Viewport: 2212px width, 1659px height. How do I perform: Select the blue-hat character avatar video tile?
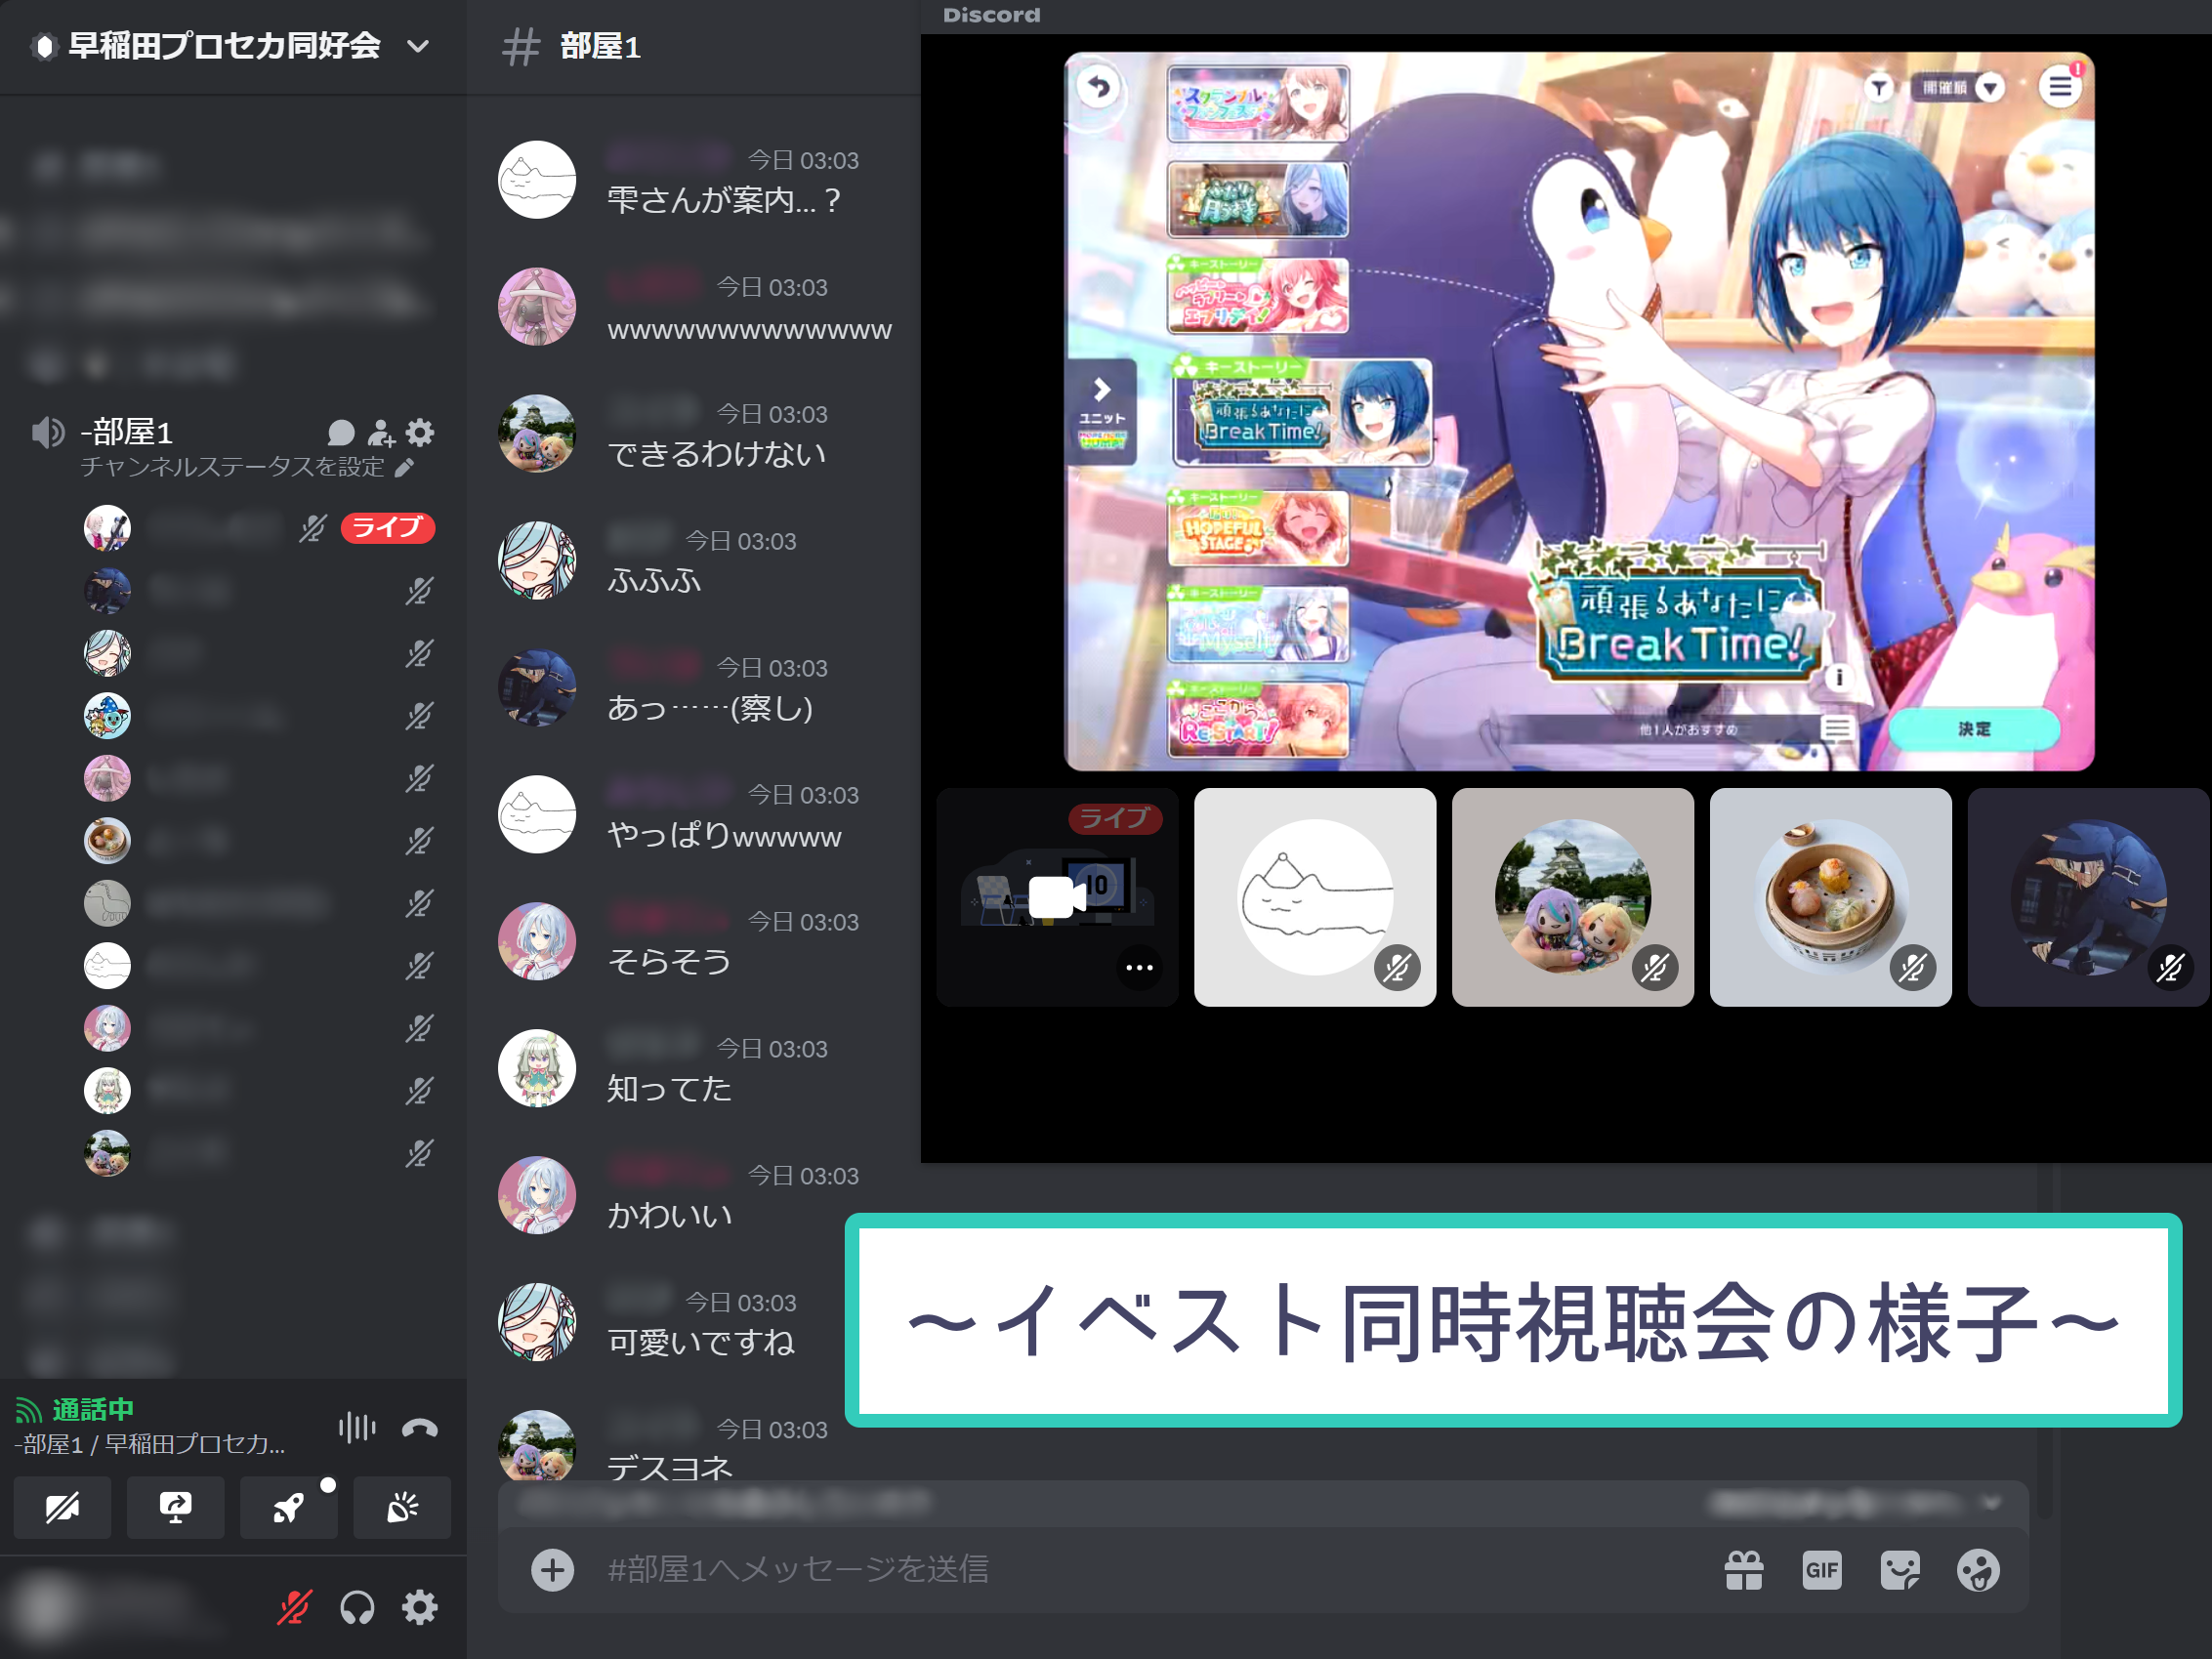coord(2089,897)
